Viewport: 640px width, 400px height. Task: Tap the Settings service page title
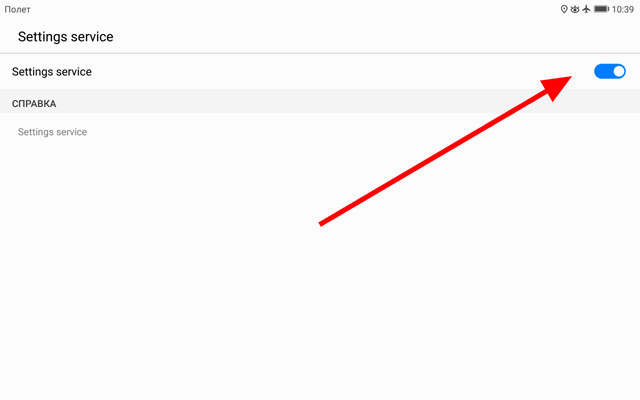click(65, 37)
